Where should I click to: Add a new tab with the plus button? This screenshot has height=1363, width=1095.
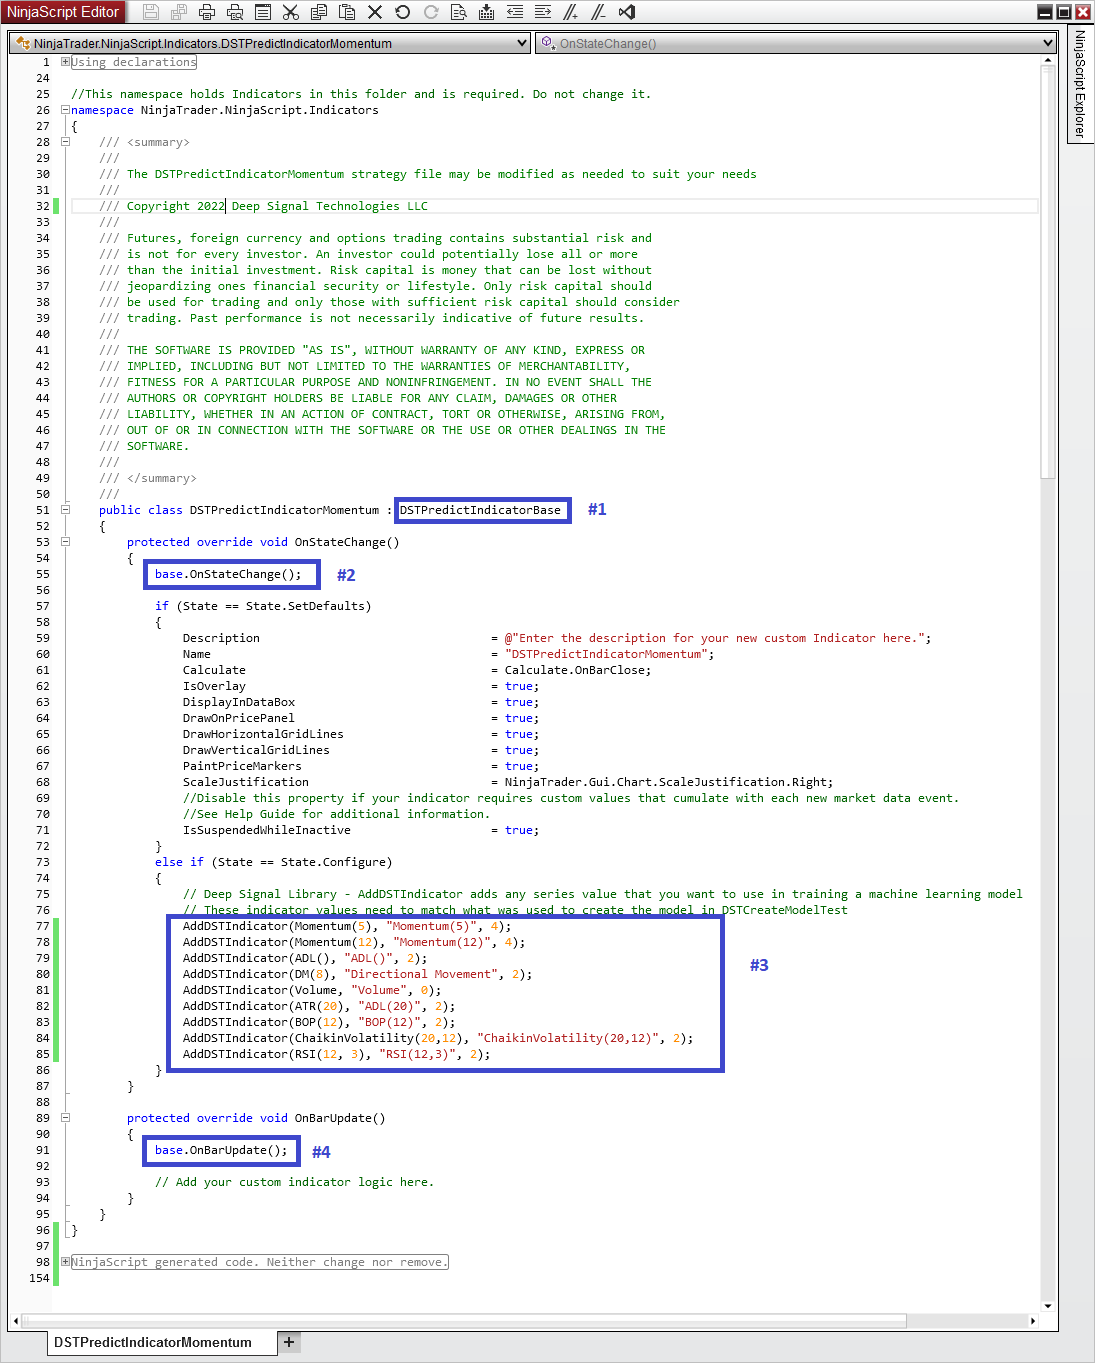point(289,1342)
